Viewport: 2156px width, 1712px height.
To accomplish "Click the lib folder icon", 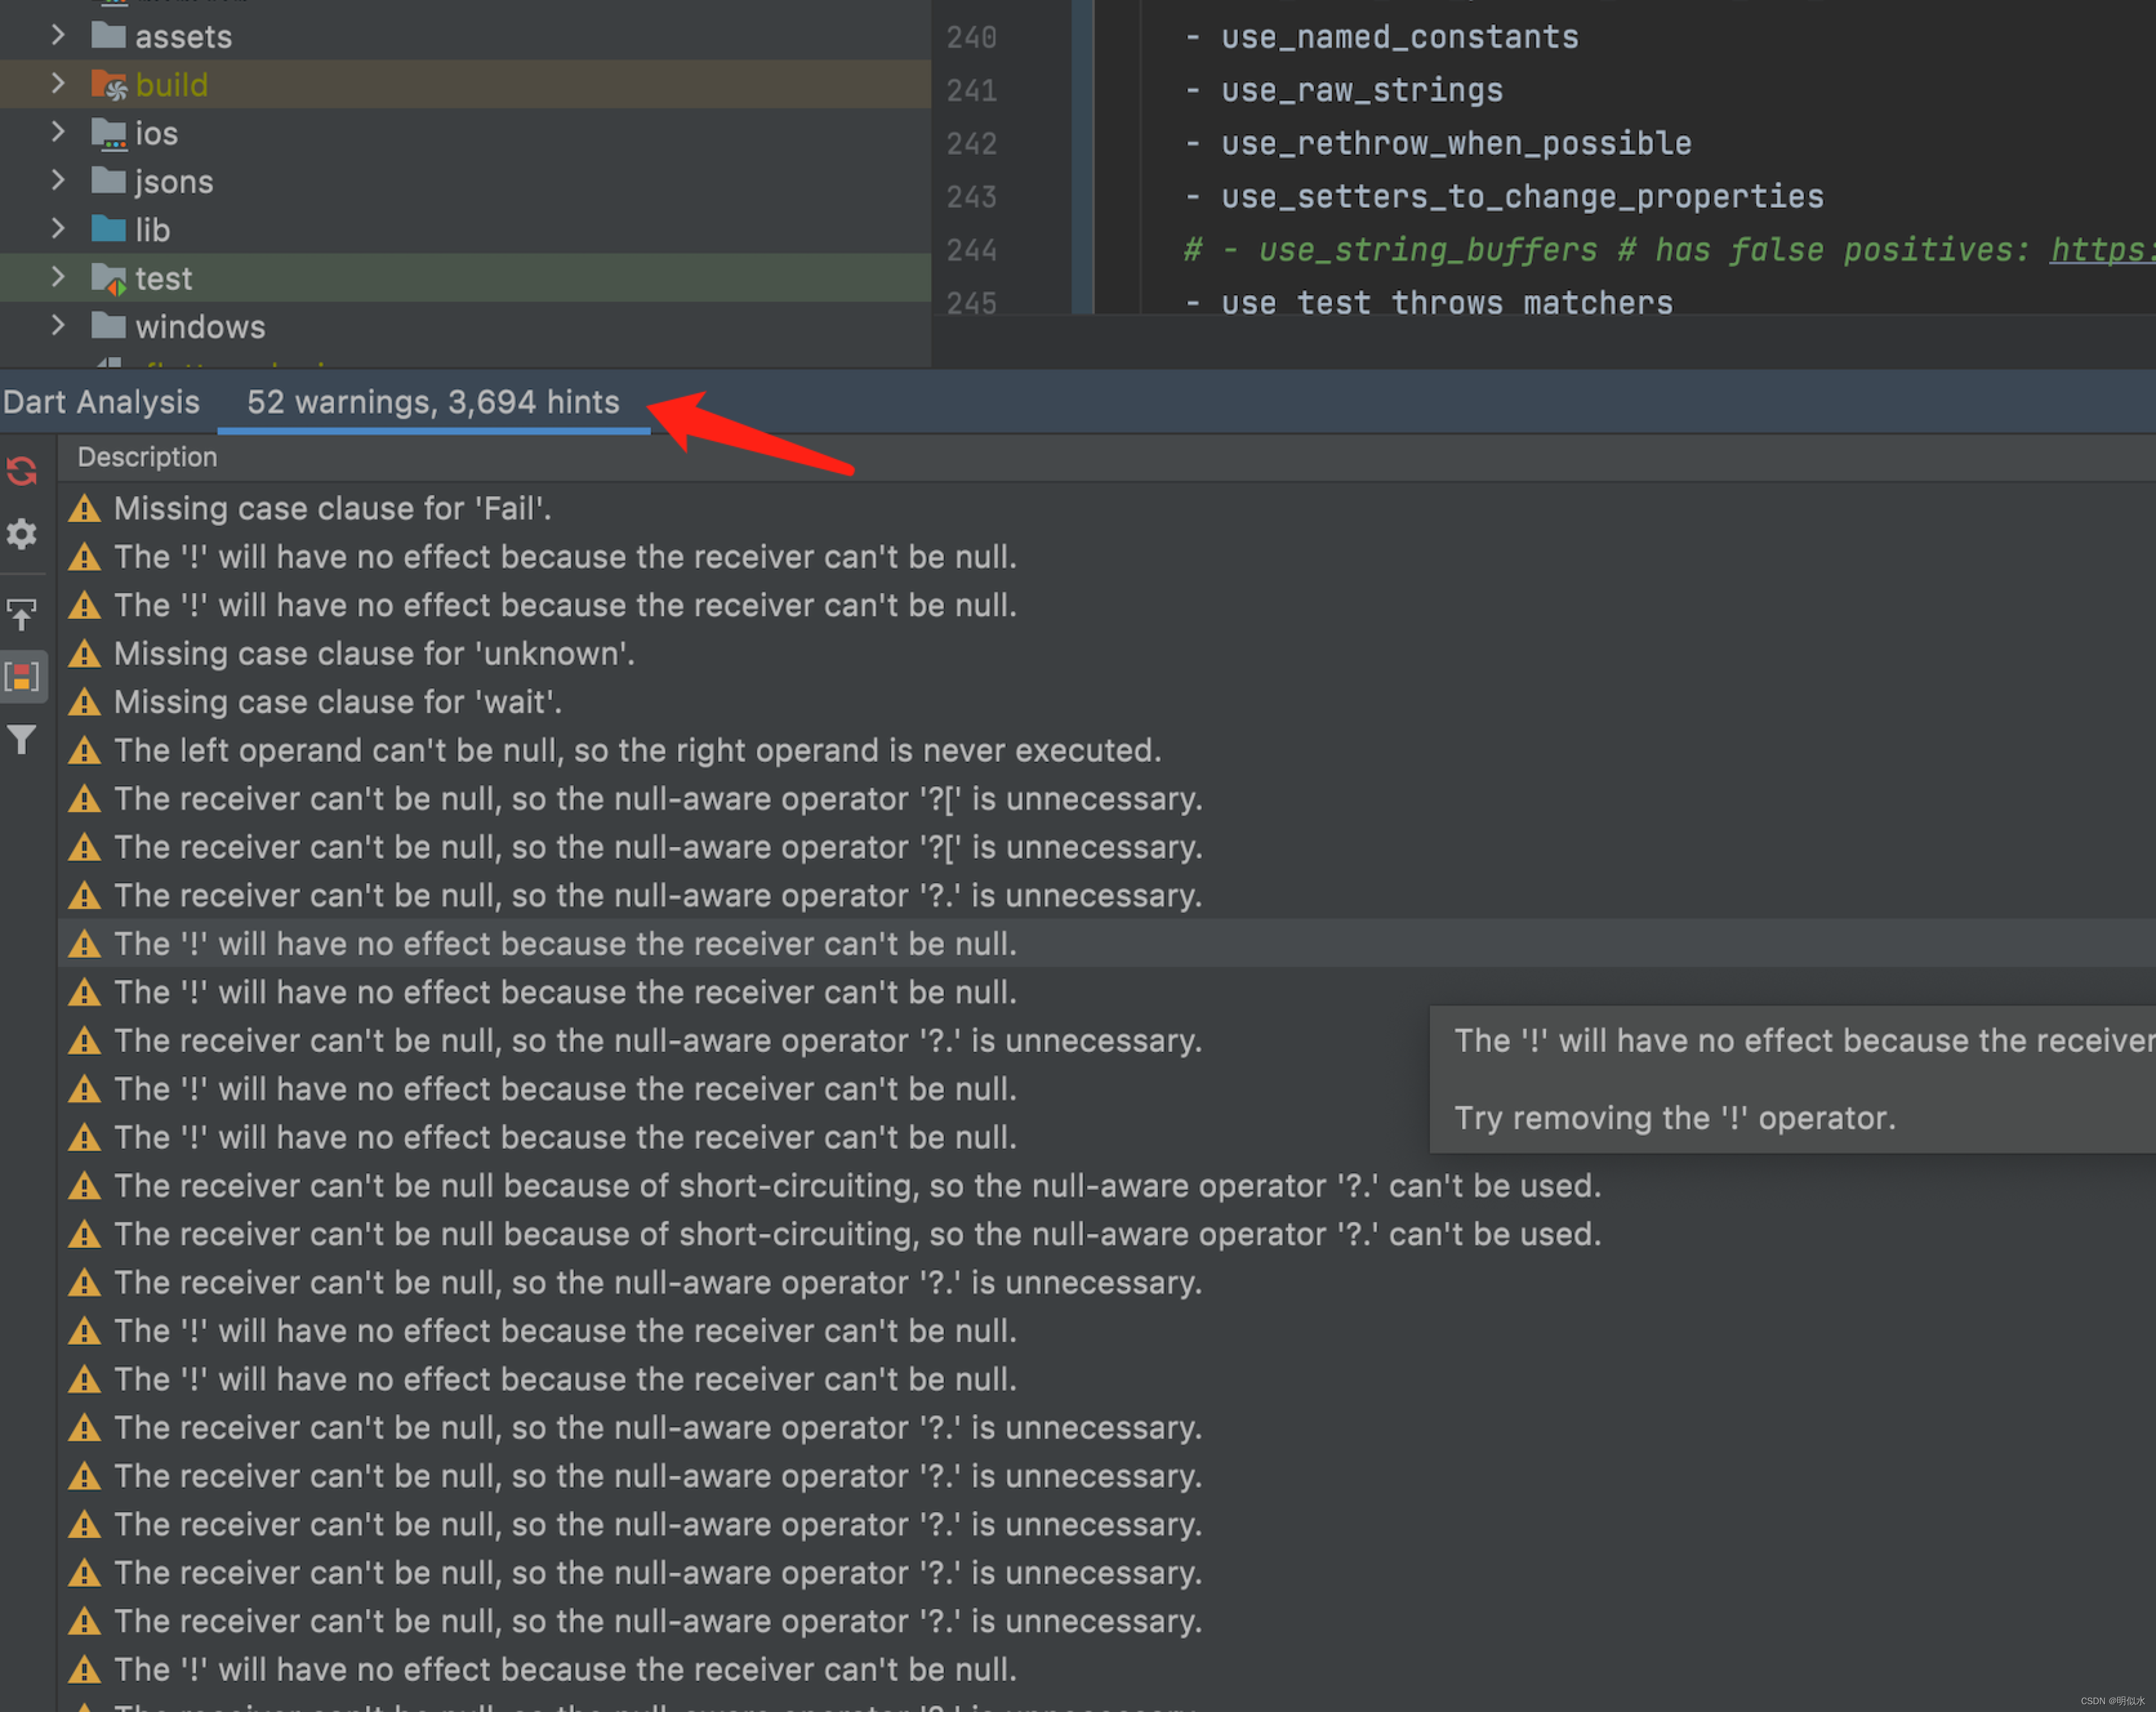I will tap(108, 230).
